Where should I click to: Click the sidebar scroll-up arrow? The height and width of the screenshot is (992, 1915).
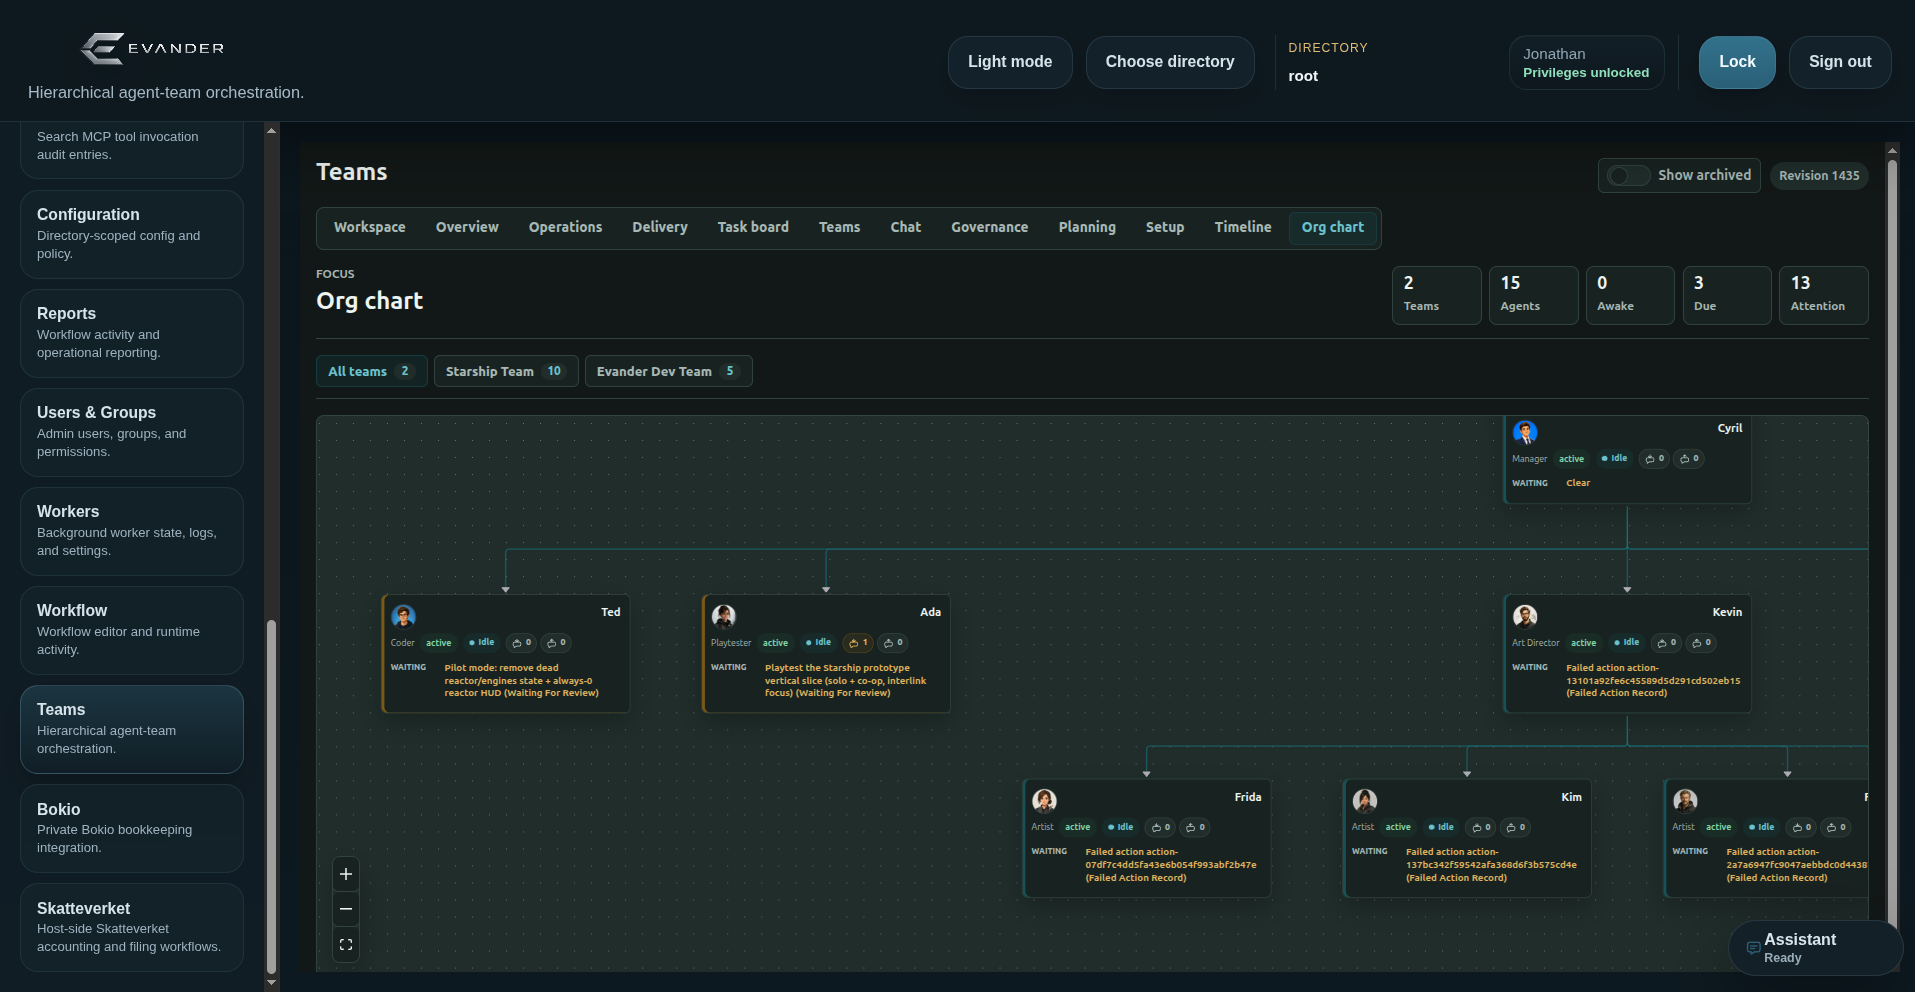(271, 130)
